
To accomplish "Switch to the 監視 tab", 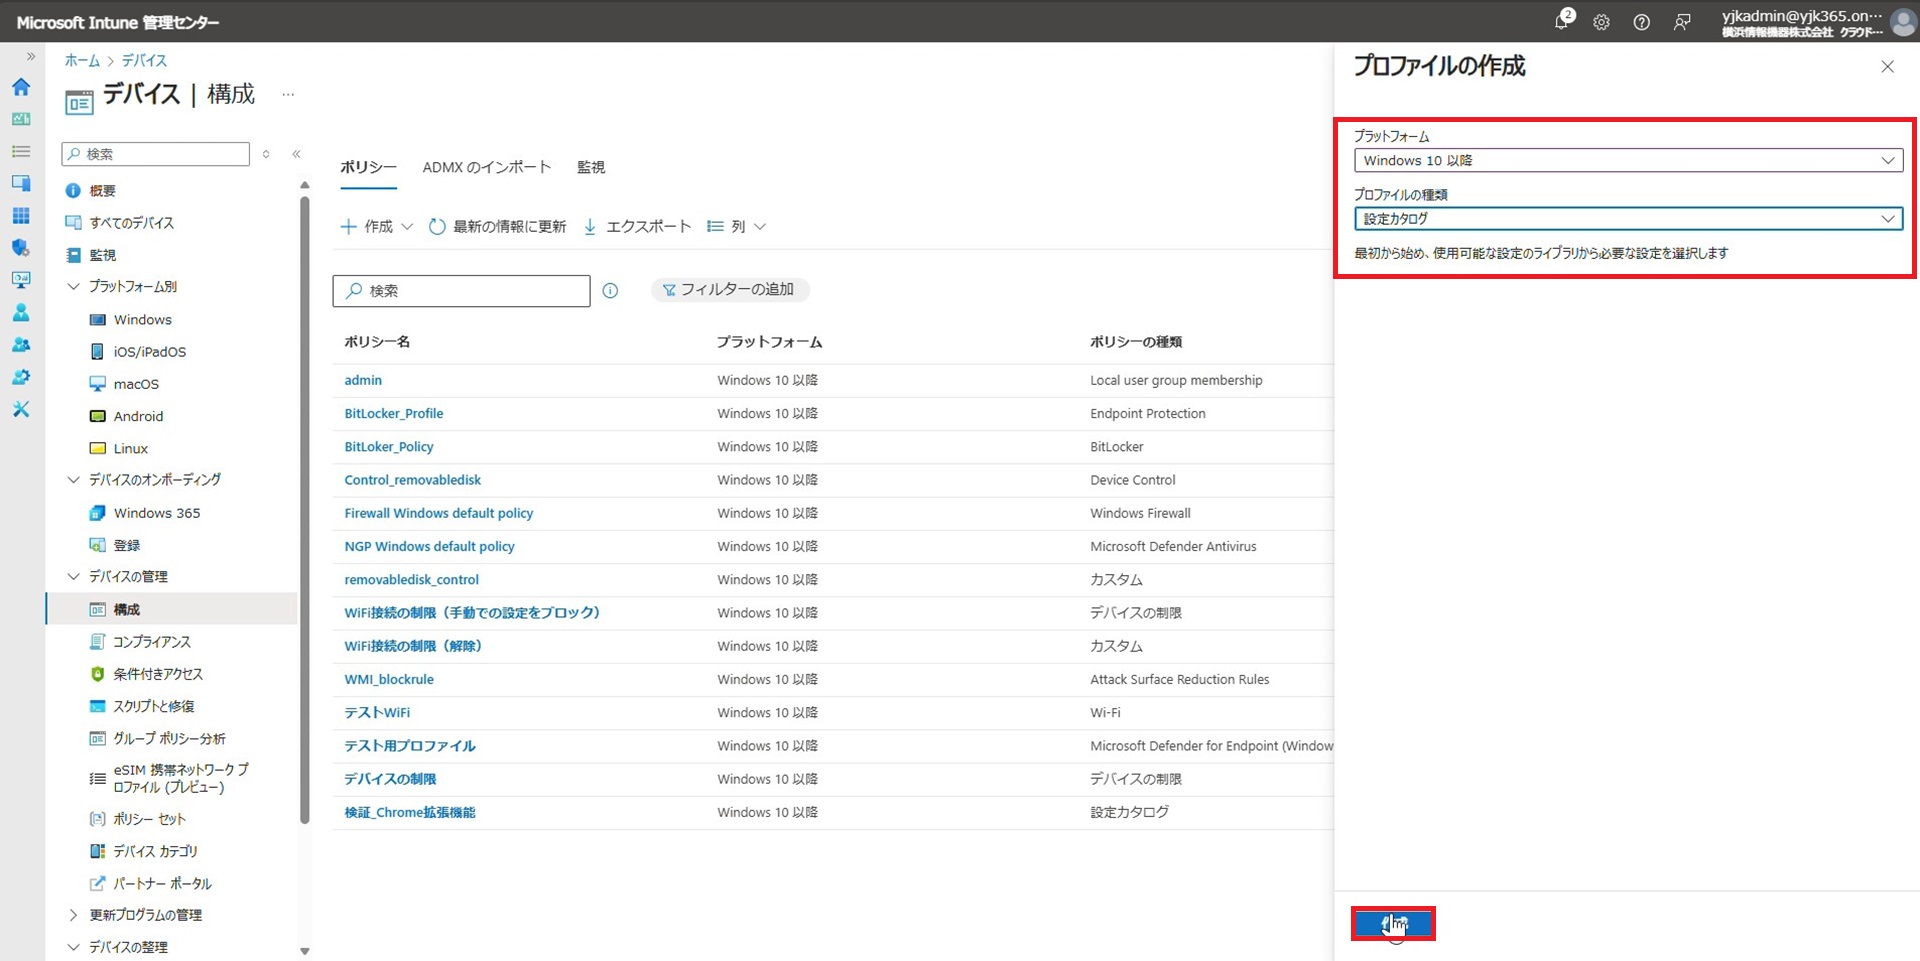I will (591, 168).
